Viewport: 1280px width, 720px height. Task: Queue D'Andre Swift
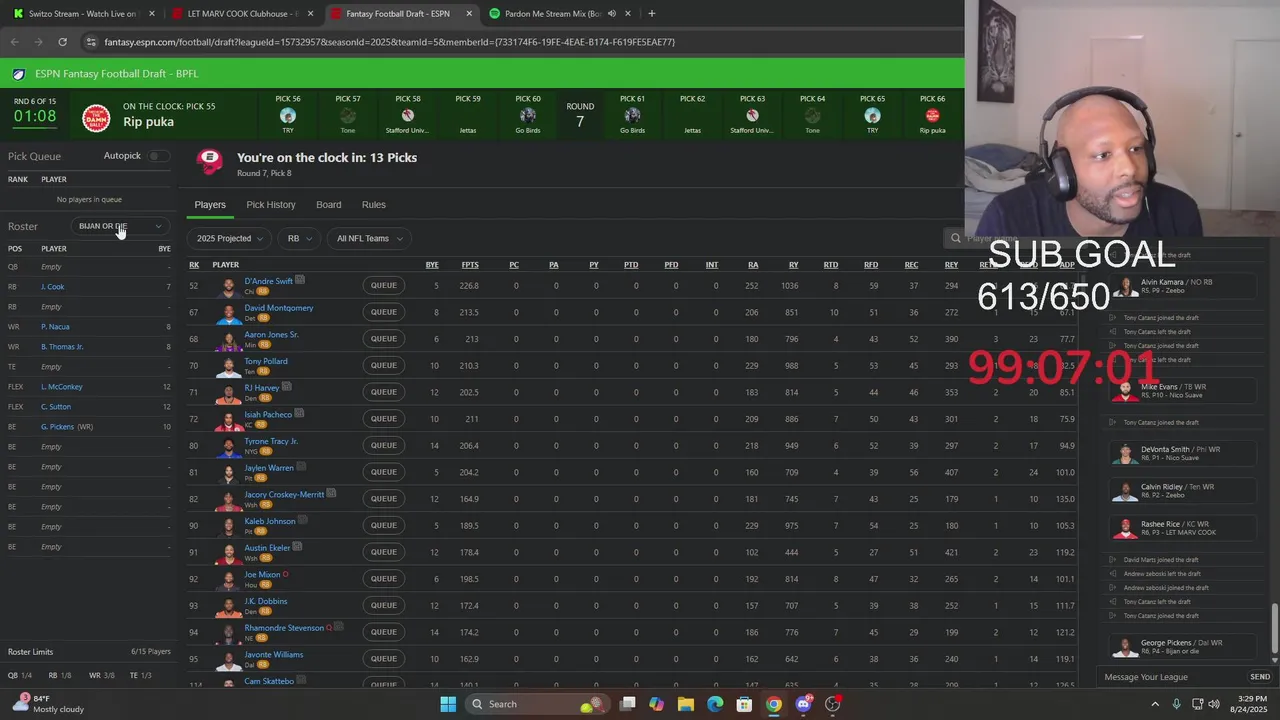pos(384,285)
